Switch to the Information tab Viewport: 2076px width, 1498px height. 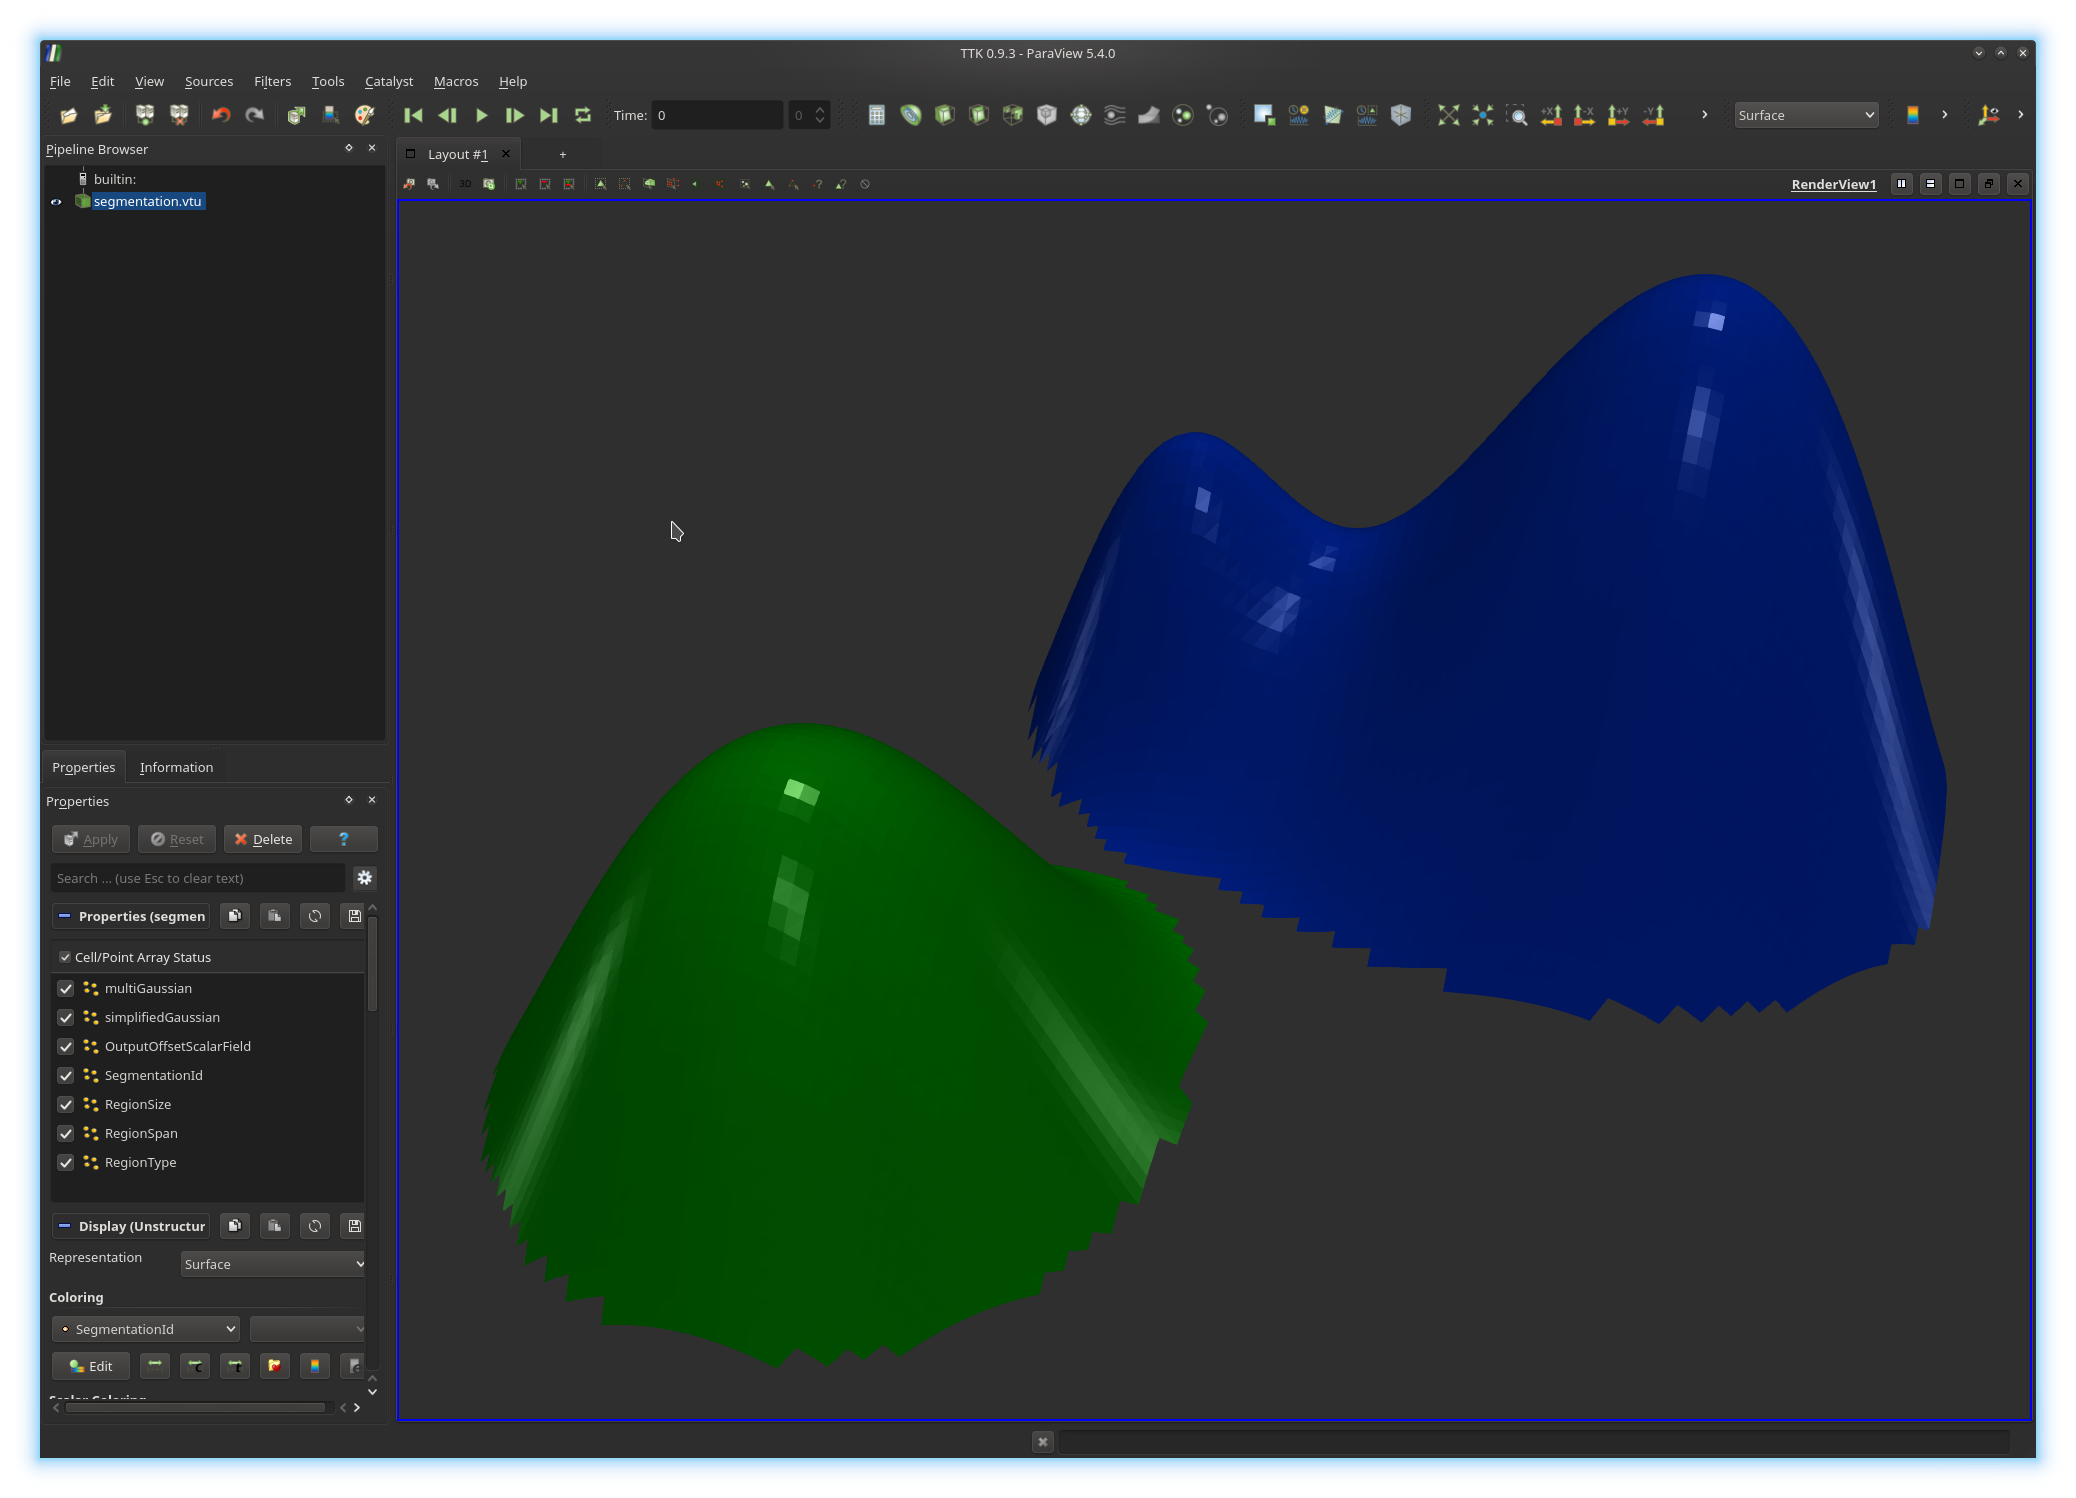pyautogui.click(x=176, y=767)
